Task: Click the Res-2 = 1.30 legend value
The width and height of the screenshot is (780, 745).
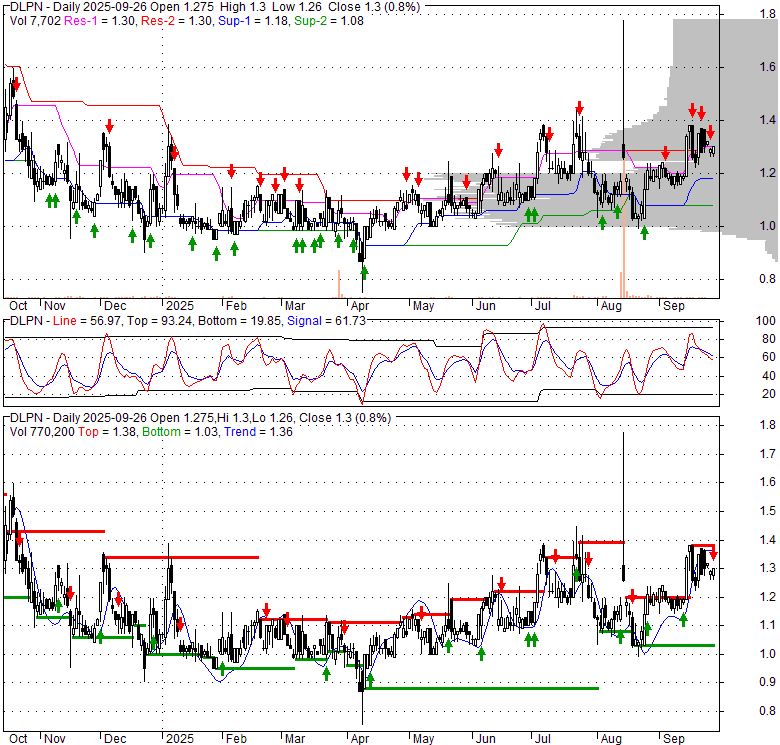Action: pos(177,21)
